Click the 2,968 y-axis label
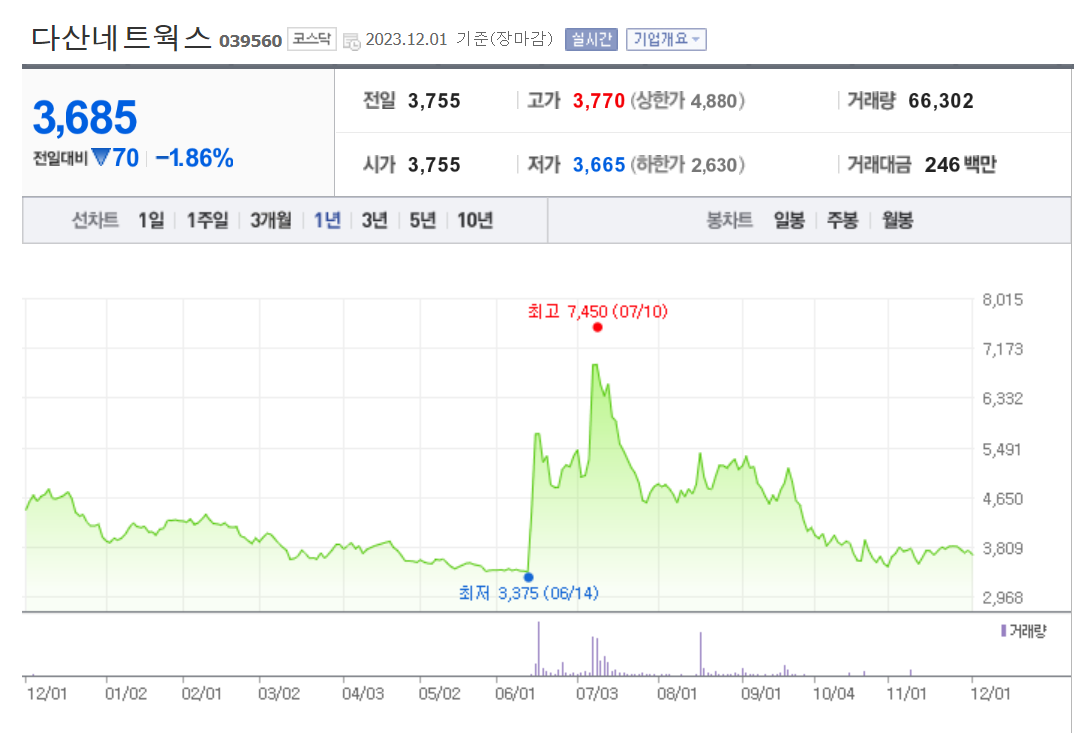Image resolution: width=1074 pixels, height=733 pixels. [x=1003, y=598]
